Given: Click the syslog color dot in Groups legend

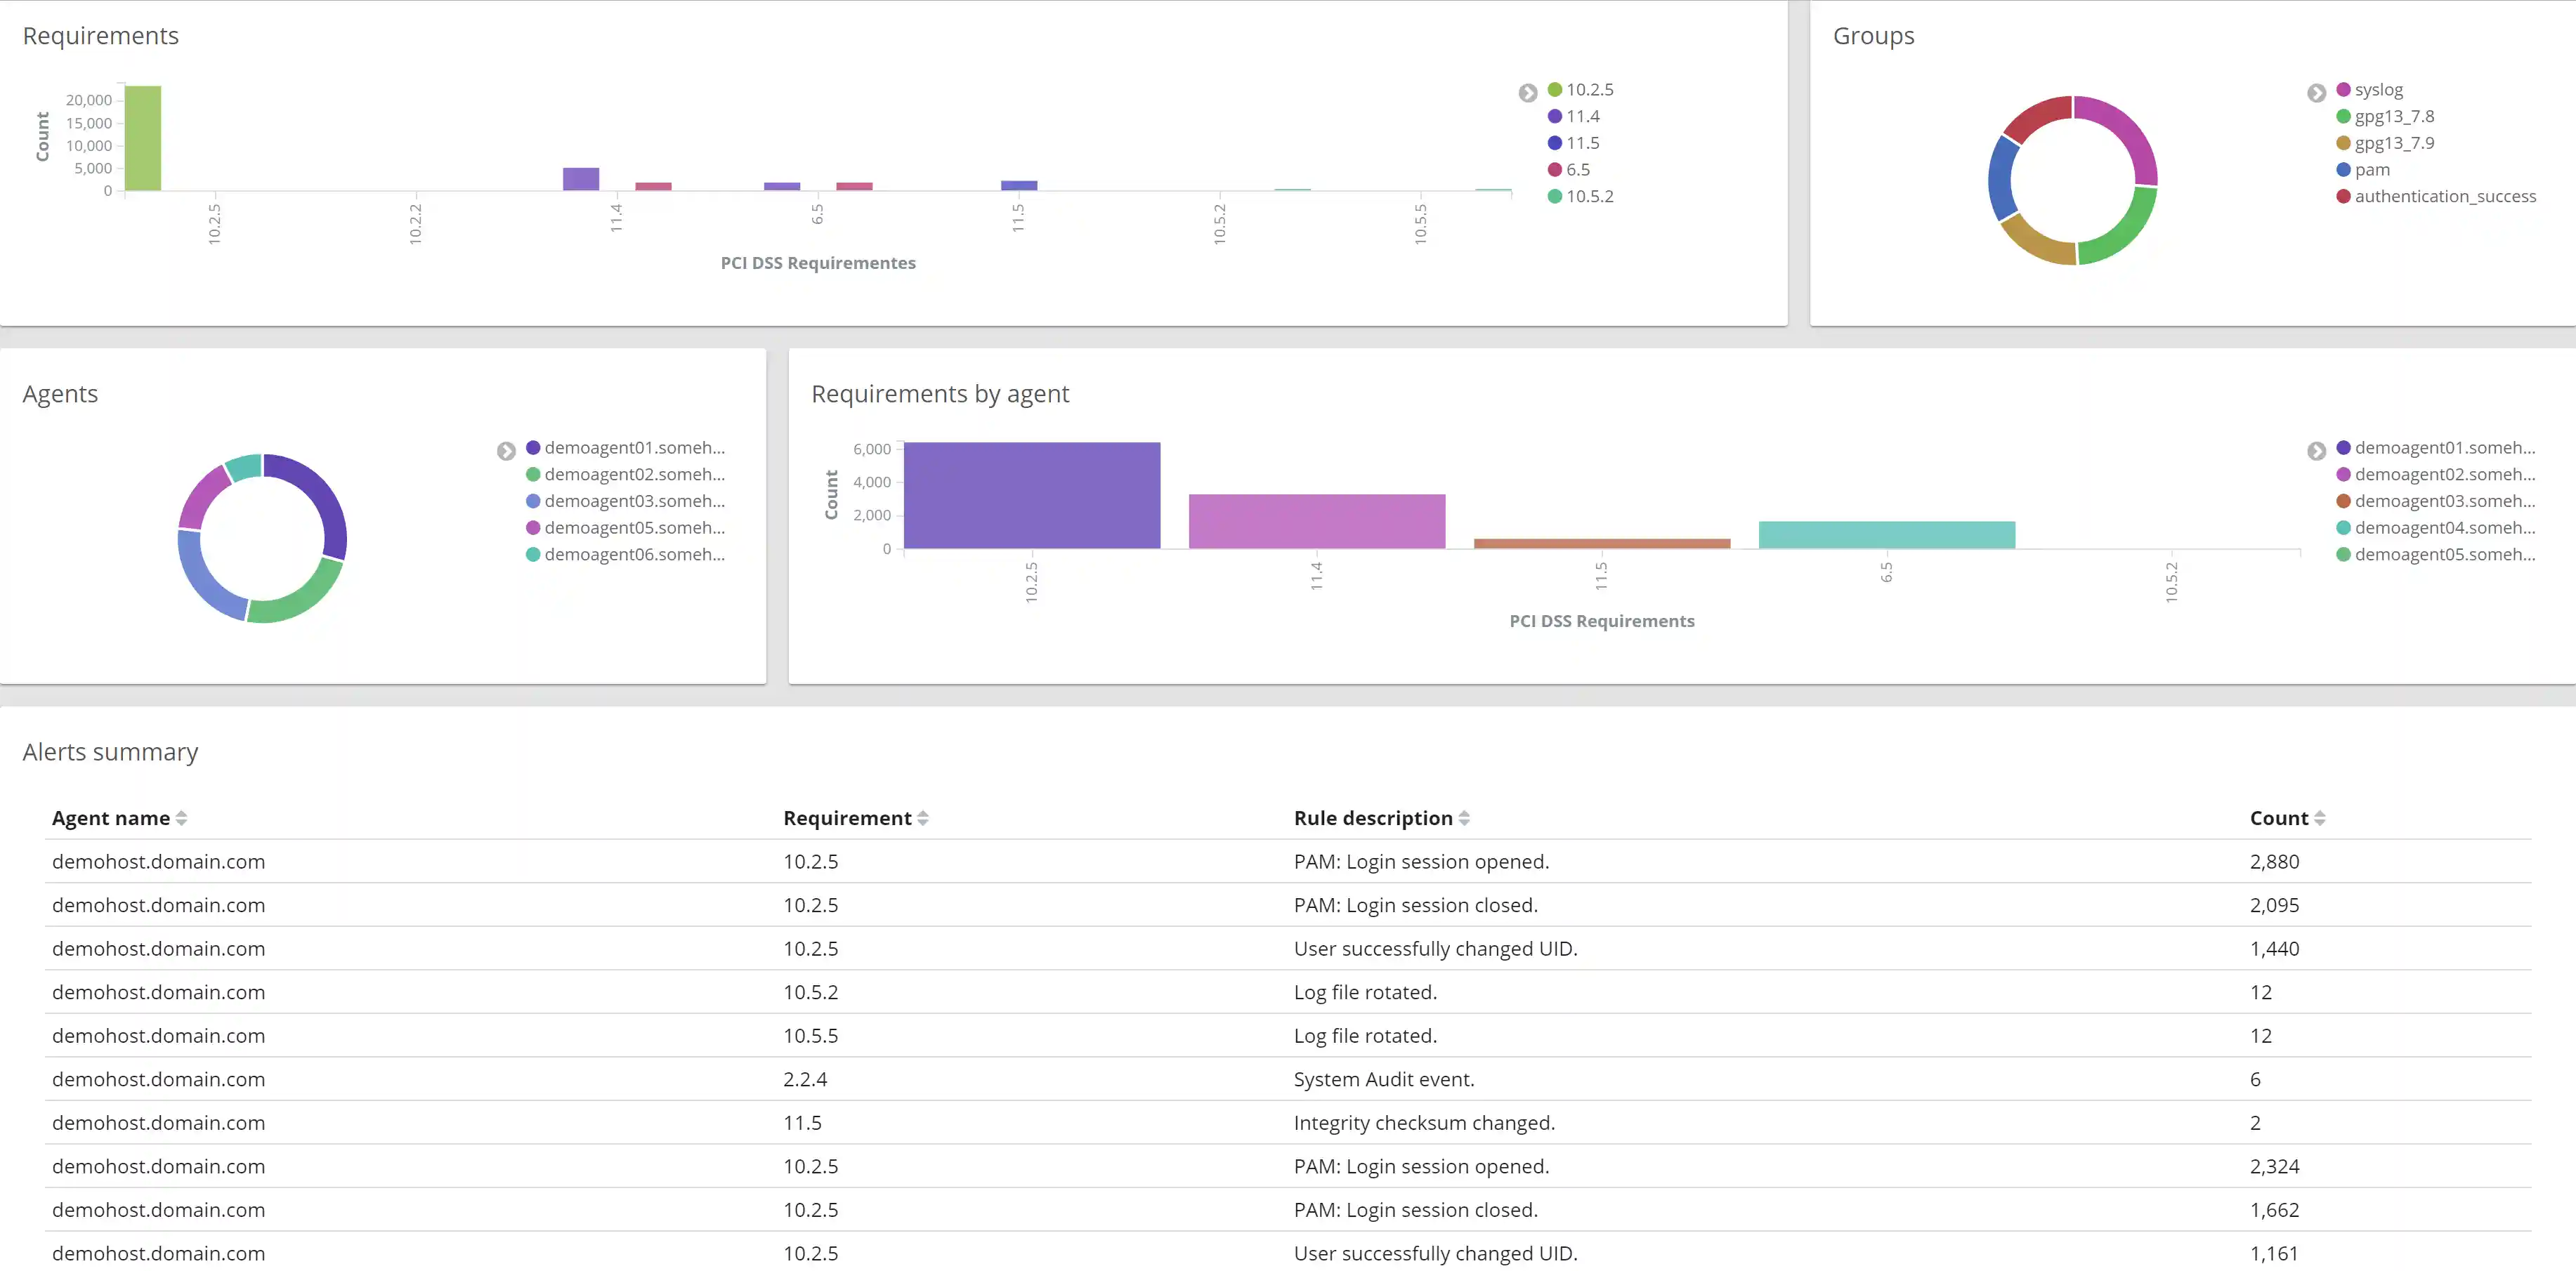Looking at the screenshot, I should 2343,89.
